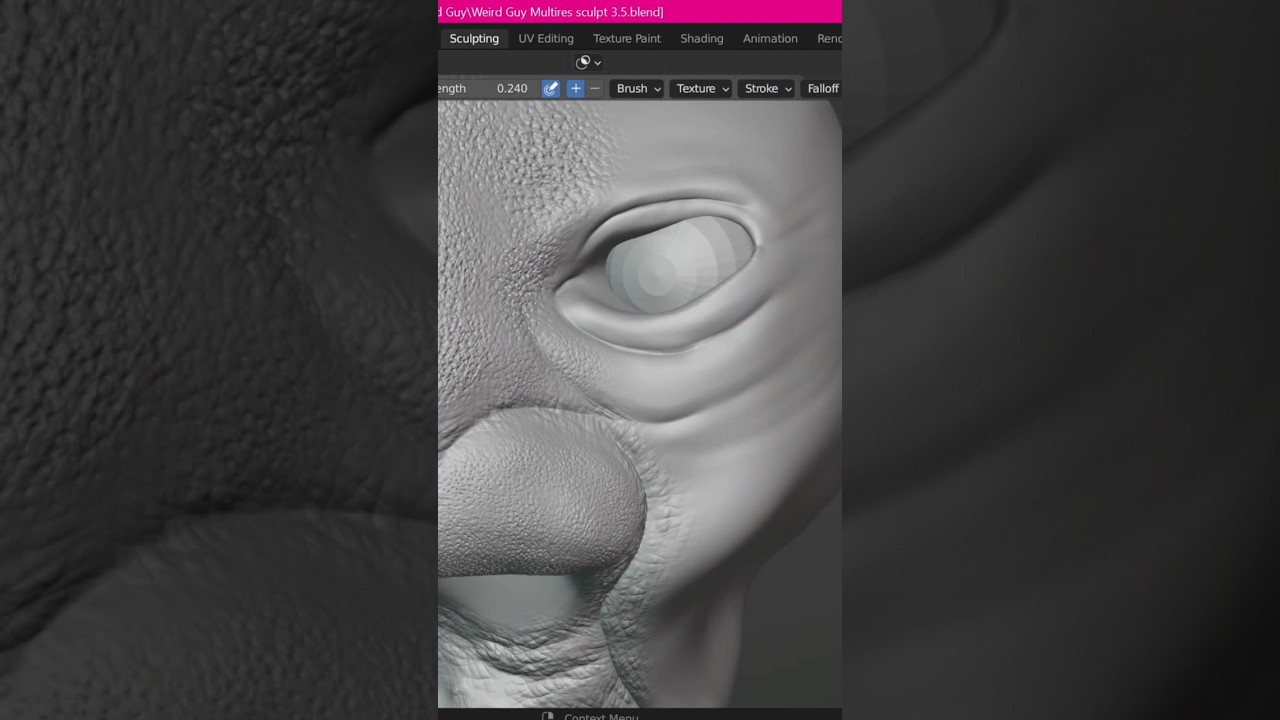Switch to the Sculpting workspace tab
The image size is (1280, 720).
pyautogui.click(x=473, y=38)
